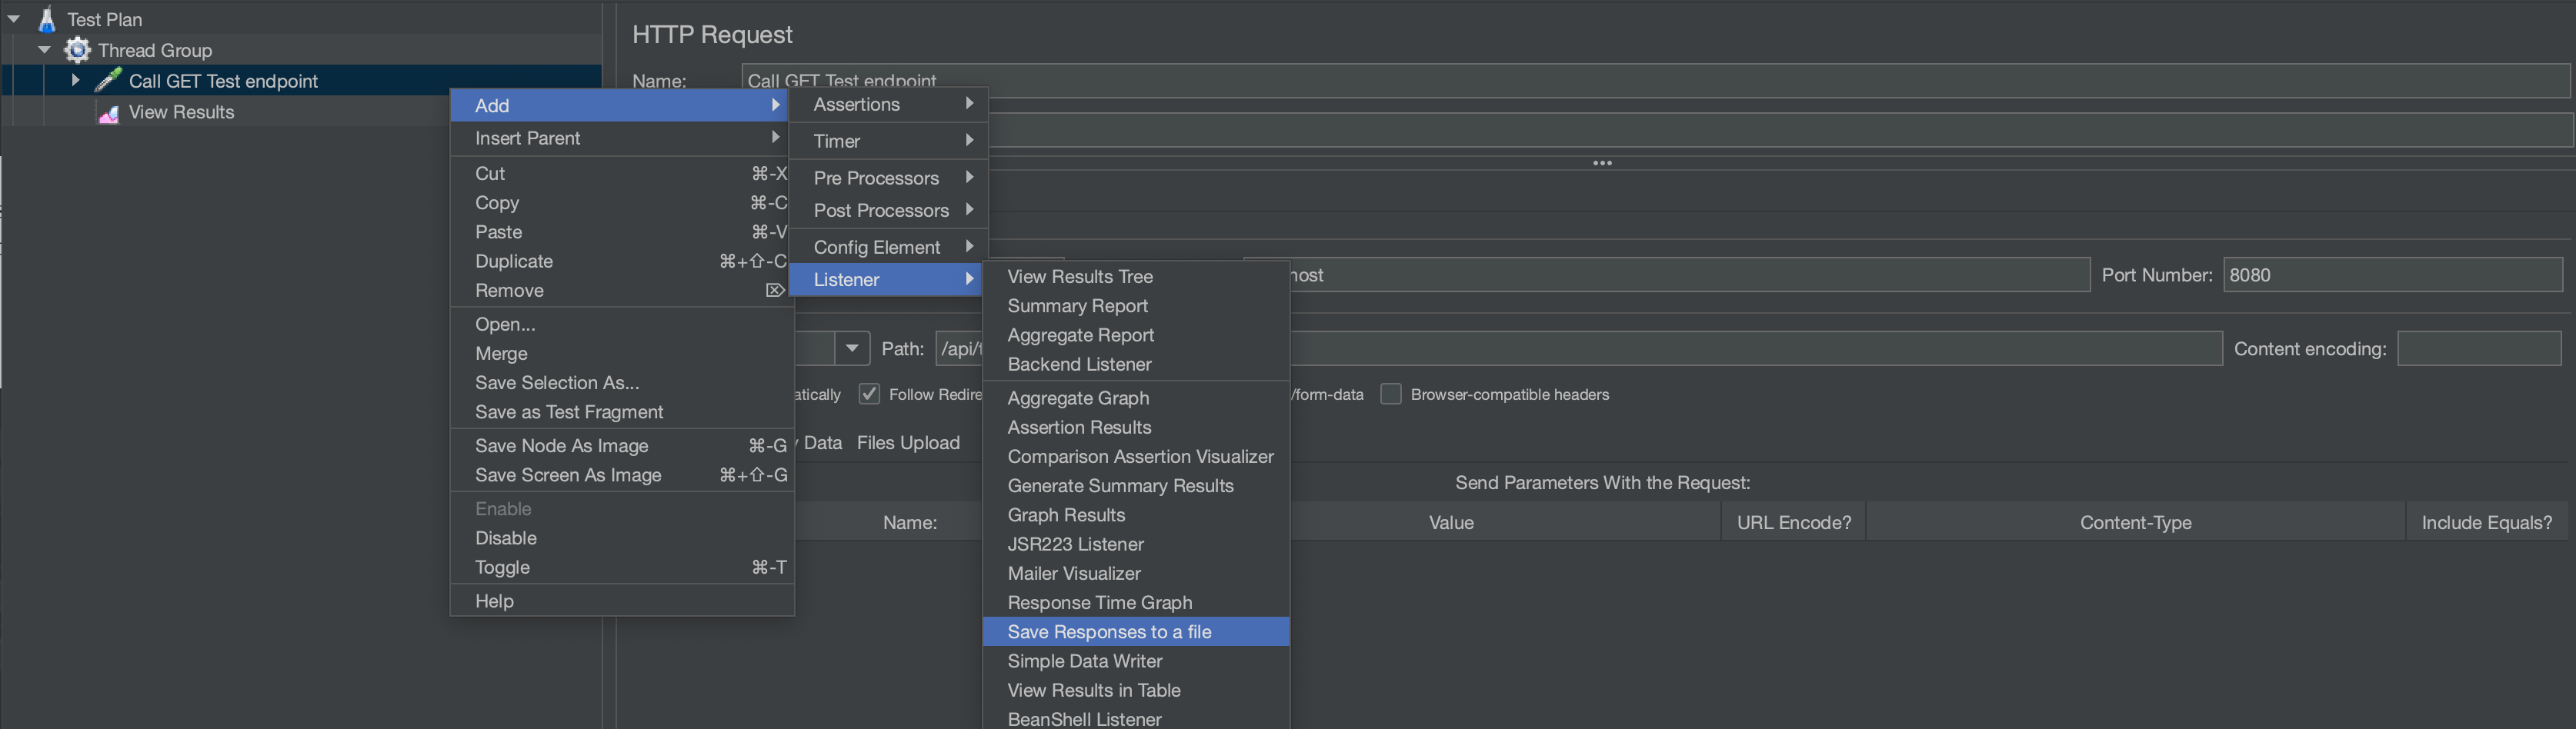2576x729 pixels.
Task: Click the Port Number field
Action: click(x=2392, y=275)
